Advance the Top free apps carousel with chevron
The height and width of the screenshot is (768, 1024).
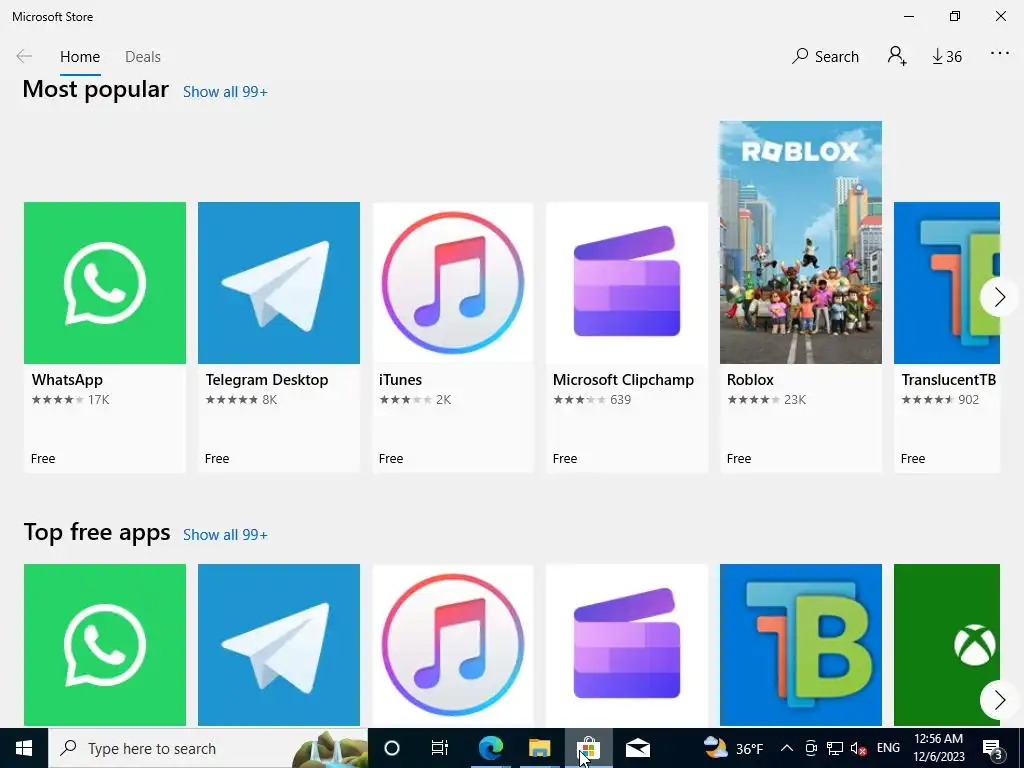[999, 701]
